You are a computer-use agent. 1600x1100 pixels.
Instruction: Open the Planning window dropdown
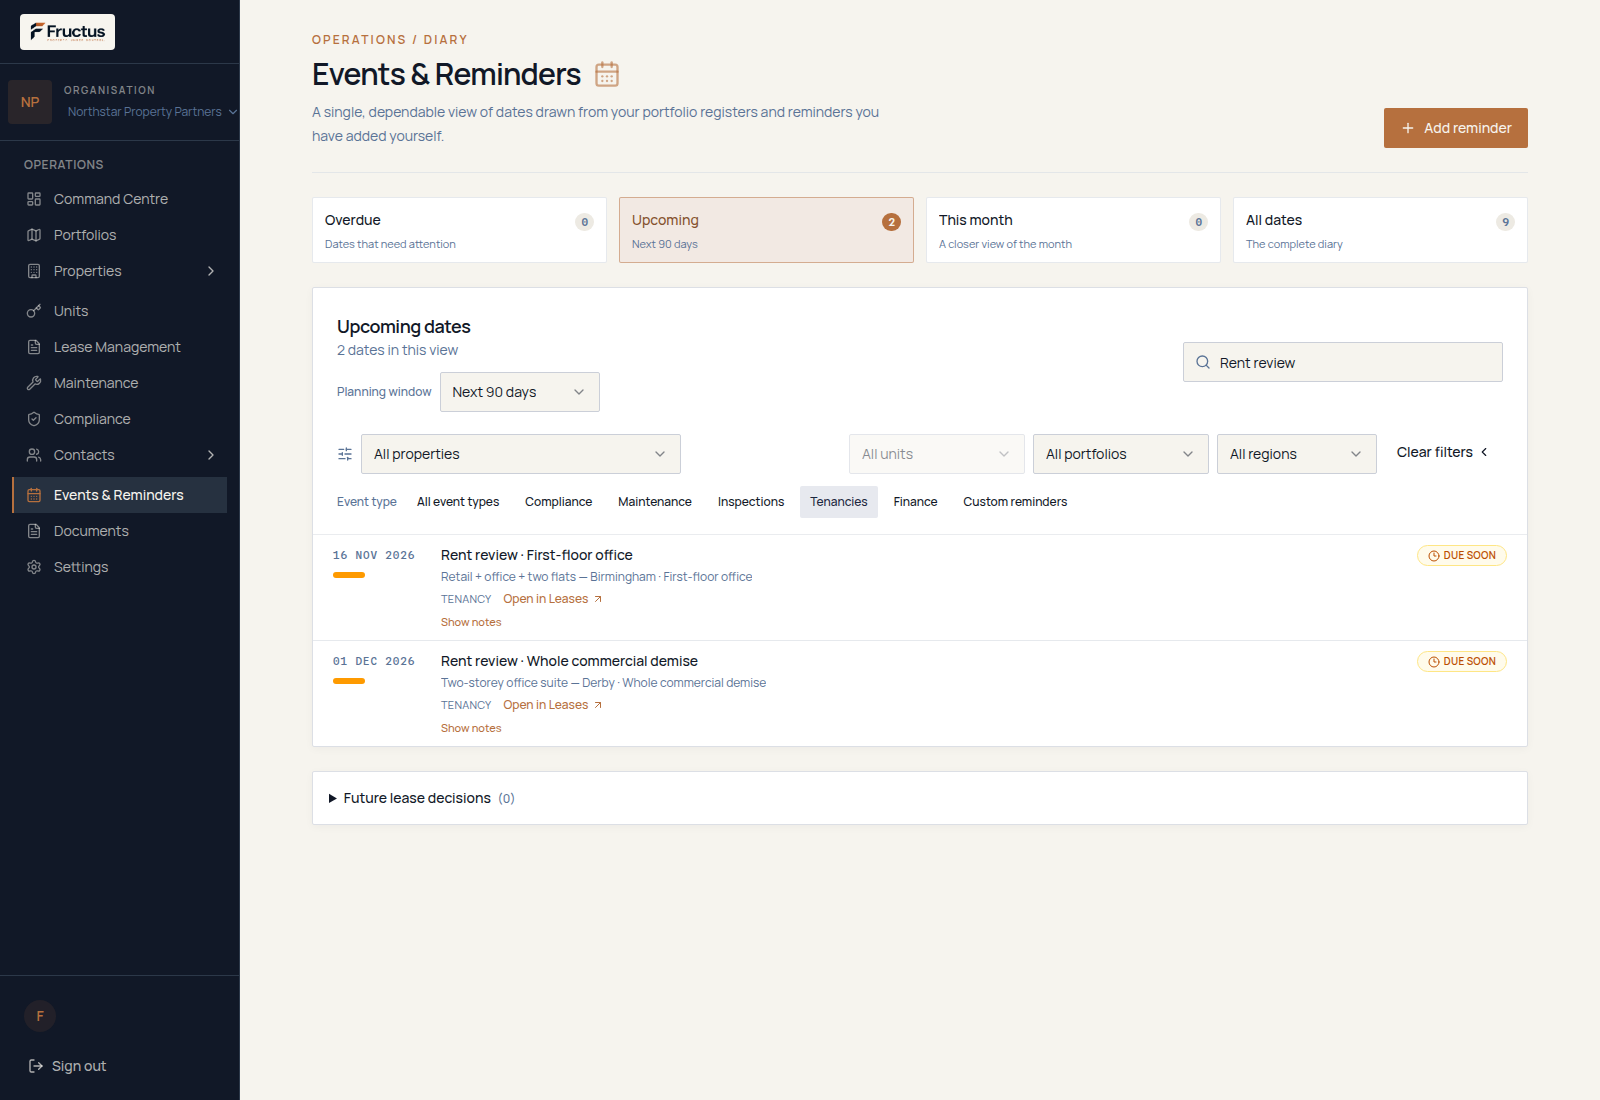tap(520, 392)
